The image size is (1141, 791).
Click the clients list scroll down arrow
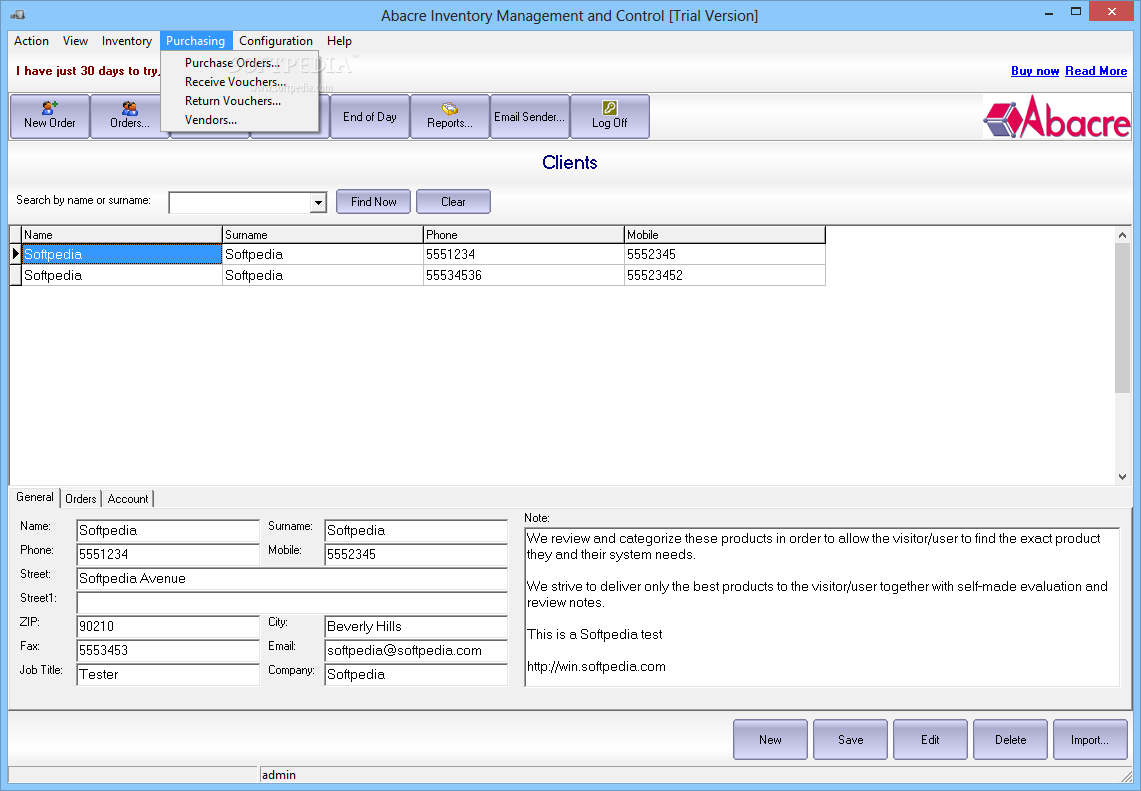[x=1122, y=477]
